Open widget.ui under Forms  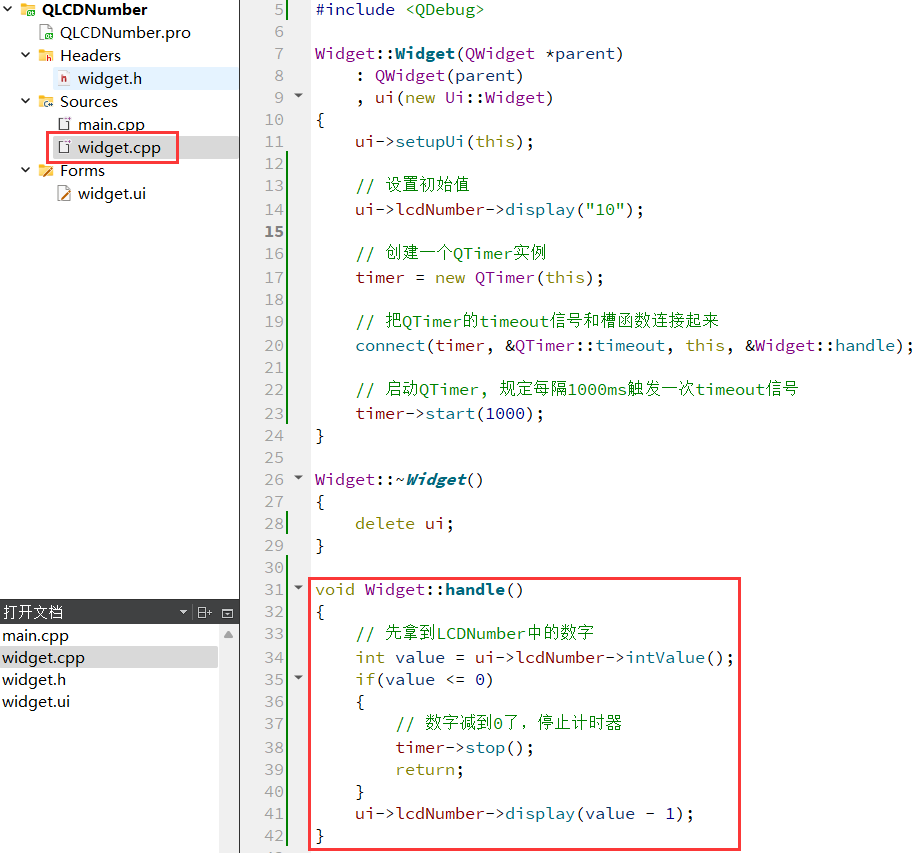pyautogui.click(x=112, y=193)
